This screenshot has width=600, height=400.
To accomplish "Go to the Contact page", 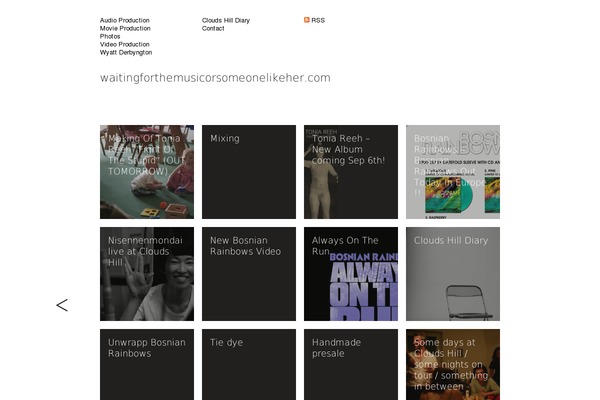I will [x=213, y=28].
